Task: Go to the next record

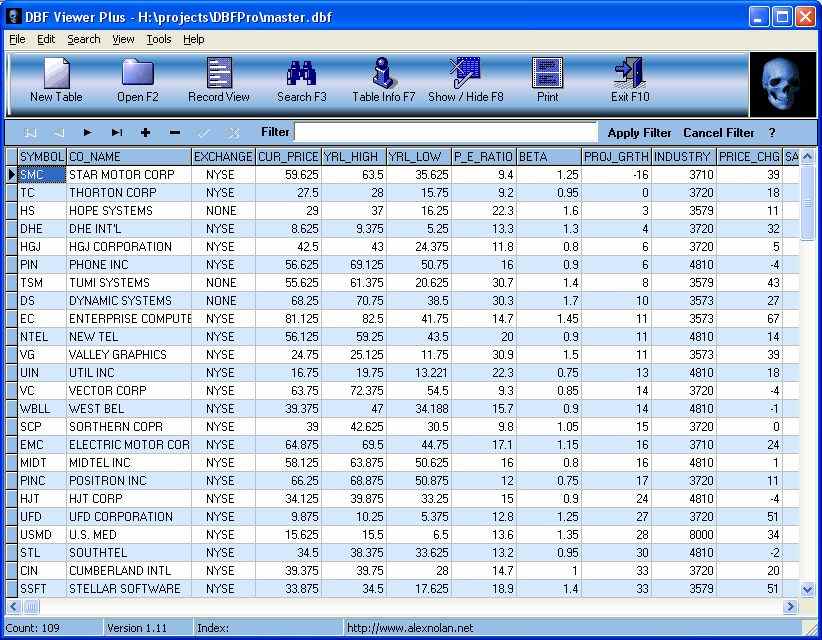Action: [88, 133]
